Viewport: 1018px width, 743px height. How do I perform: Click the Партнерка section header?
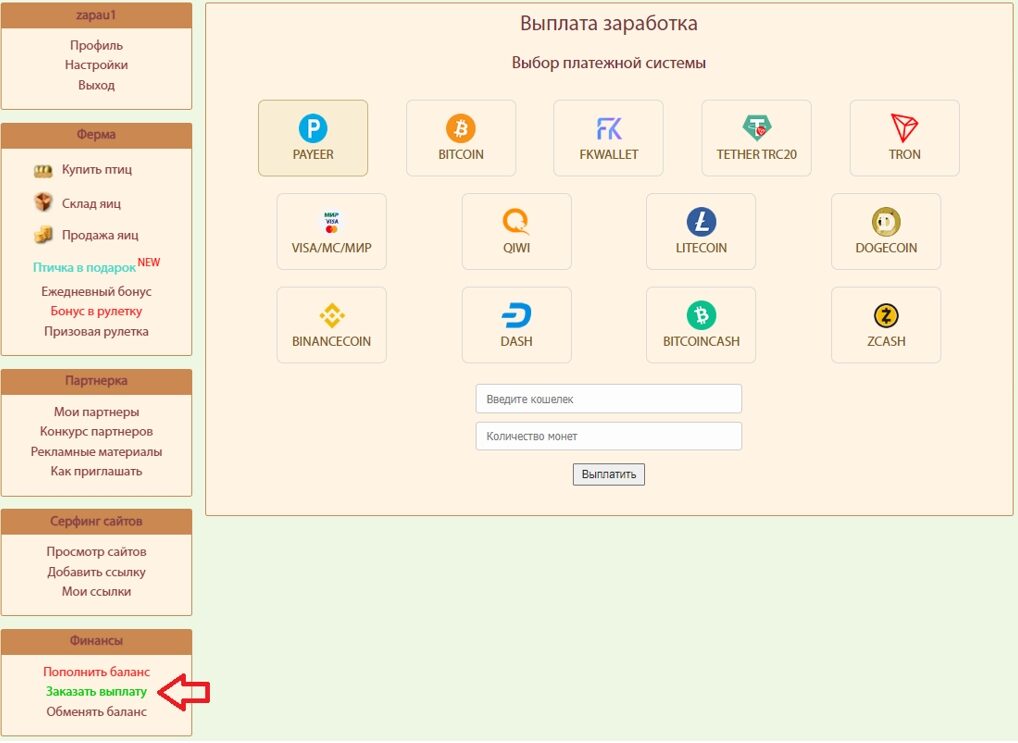point(96,381)
